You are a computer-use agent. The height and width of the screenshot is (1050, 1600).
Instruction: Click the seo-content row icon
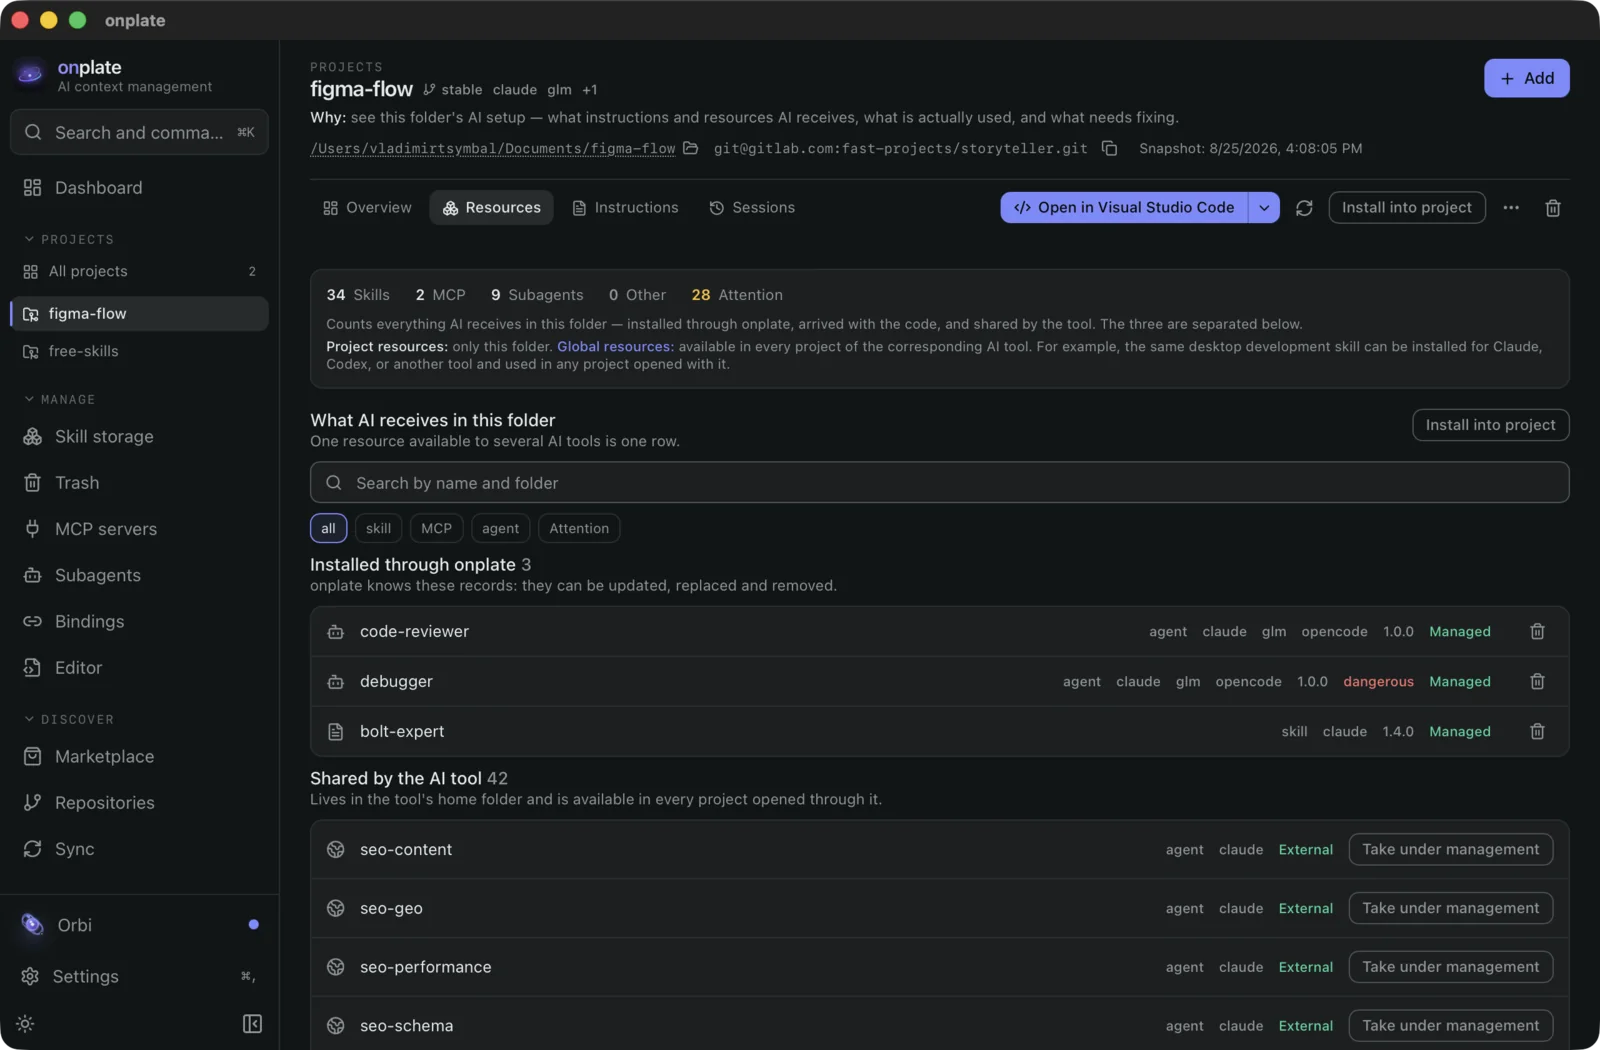[x=336, y=850]
